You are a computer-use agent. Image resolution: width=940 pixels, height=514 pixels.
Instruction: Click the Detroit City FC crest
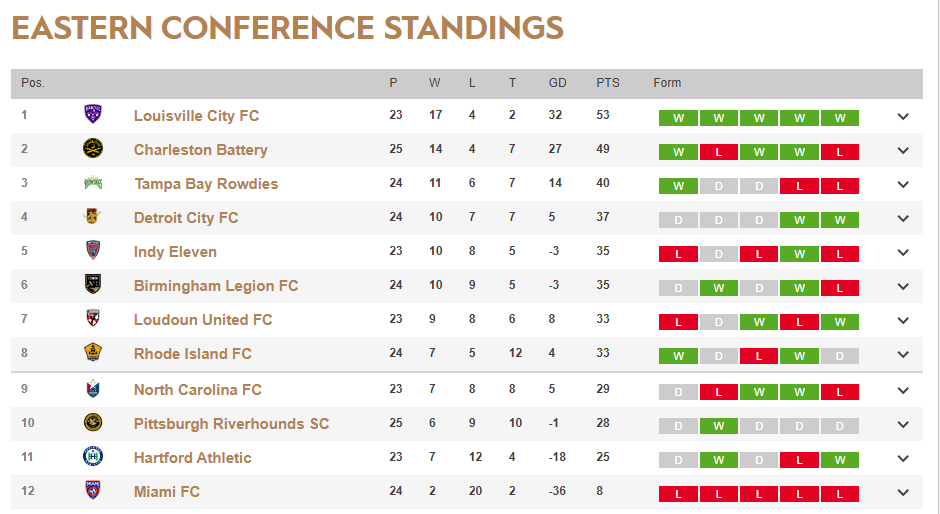pyautogui.click(x=93, y=217)
